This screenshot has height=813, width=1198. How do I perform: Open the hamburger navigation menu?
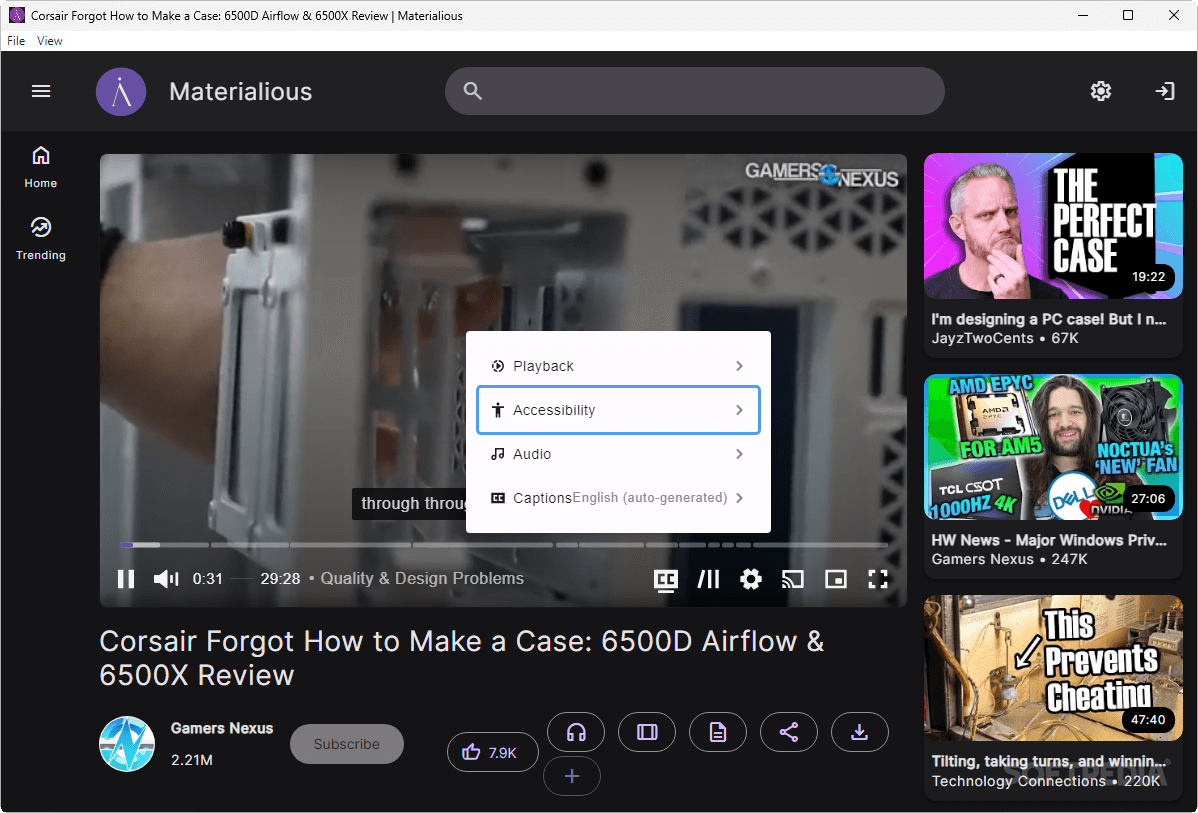[41, 92]
